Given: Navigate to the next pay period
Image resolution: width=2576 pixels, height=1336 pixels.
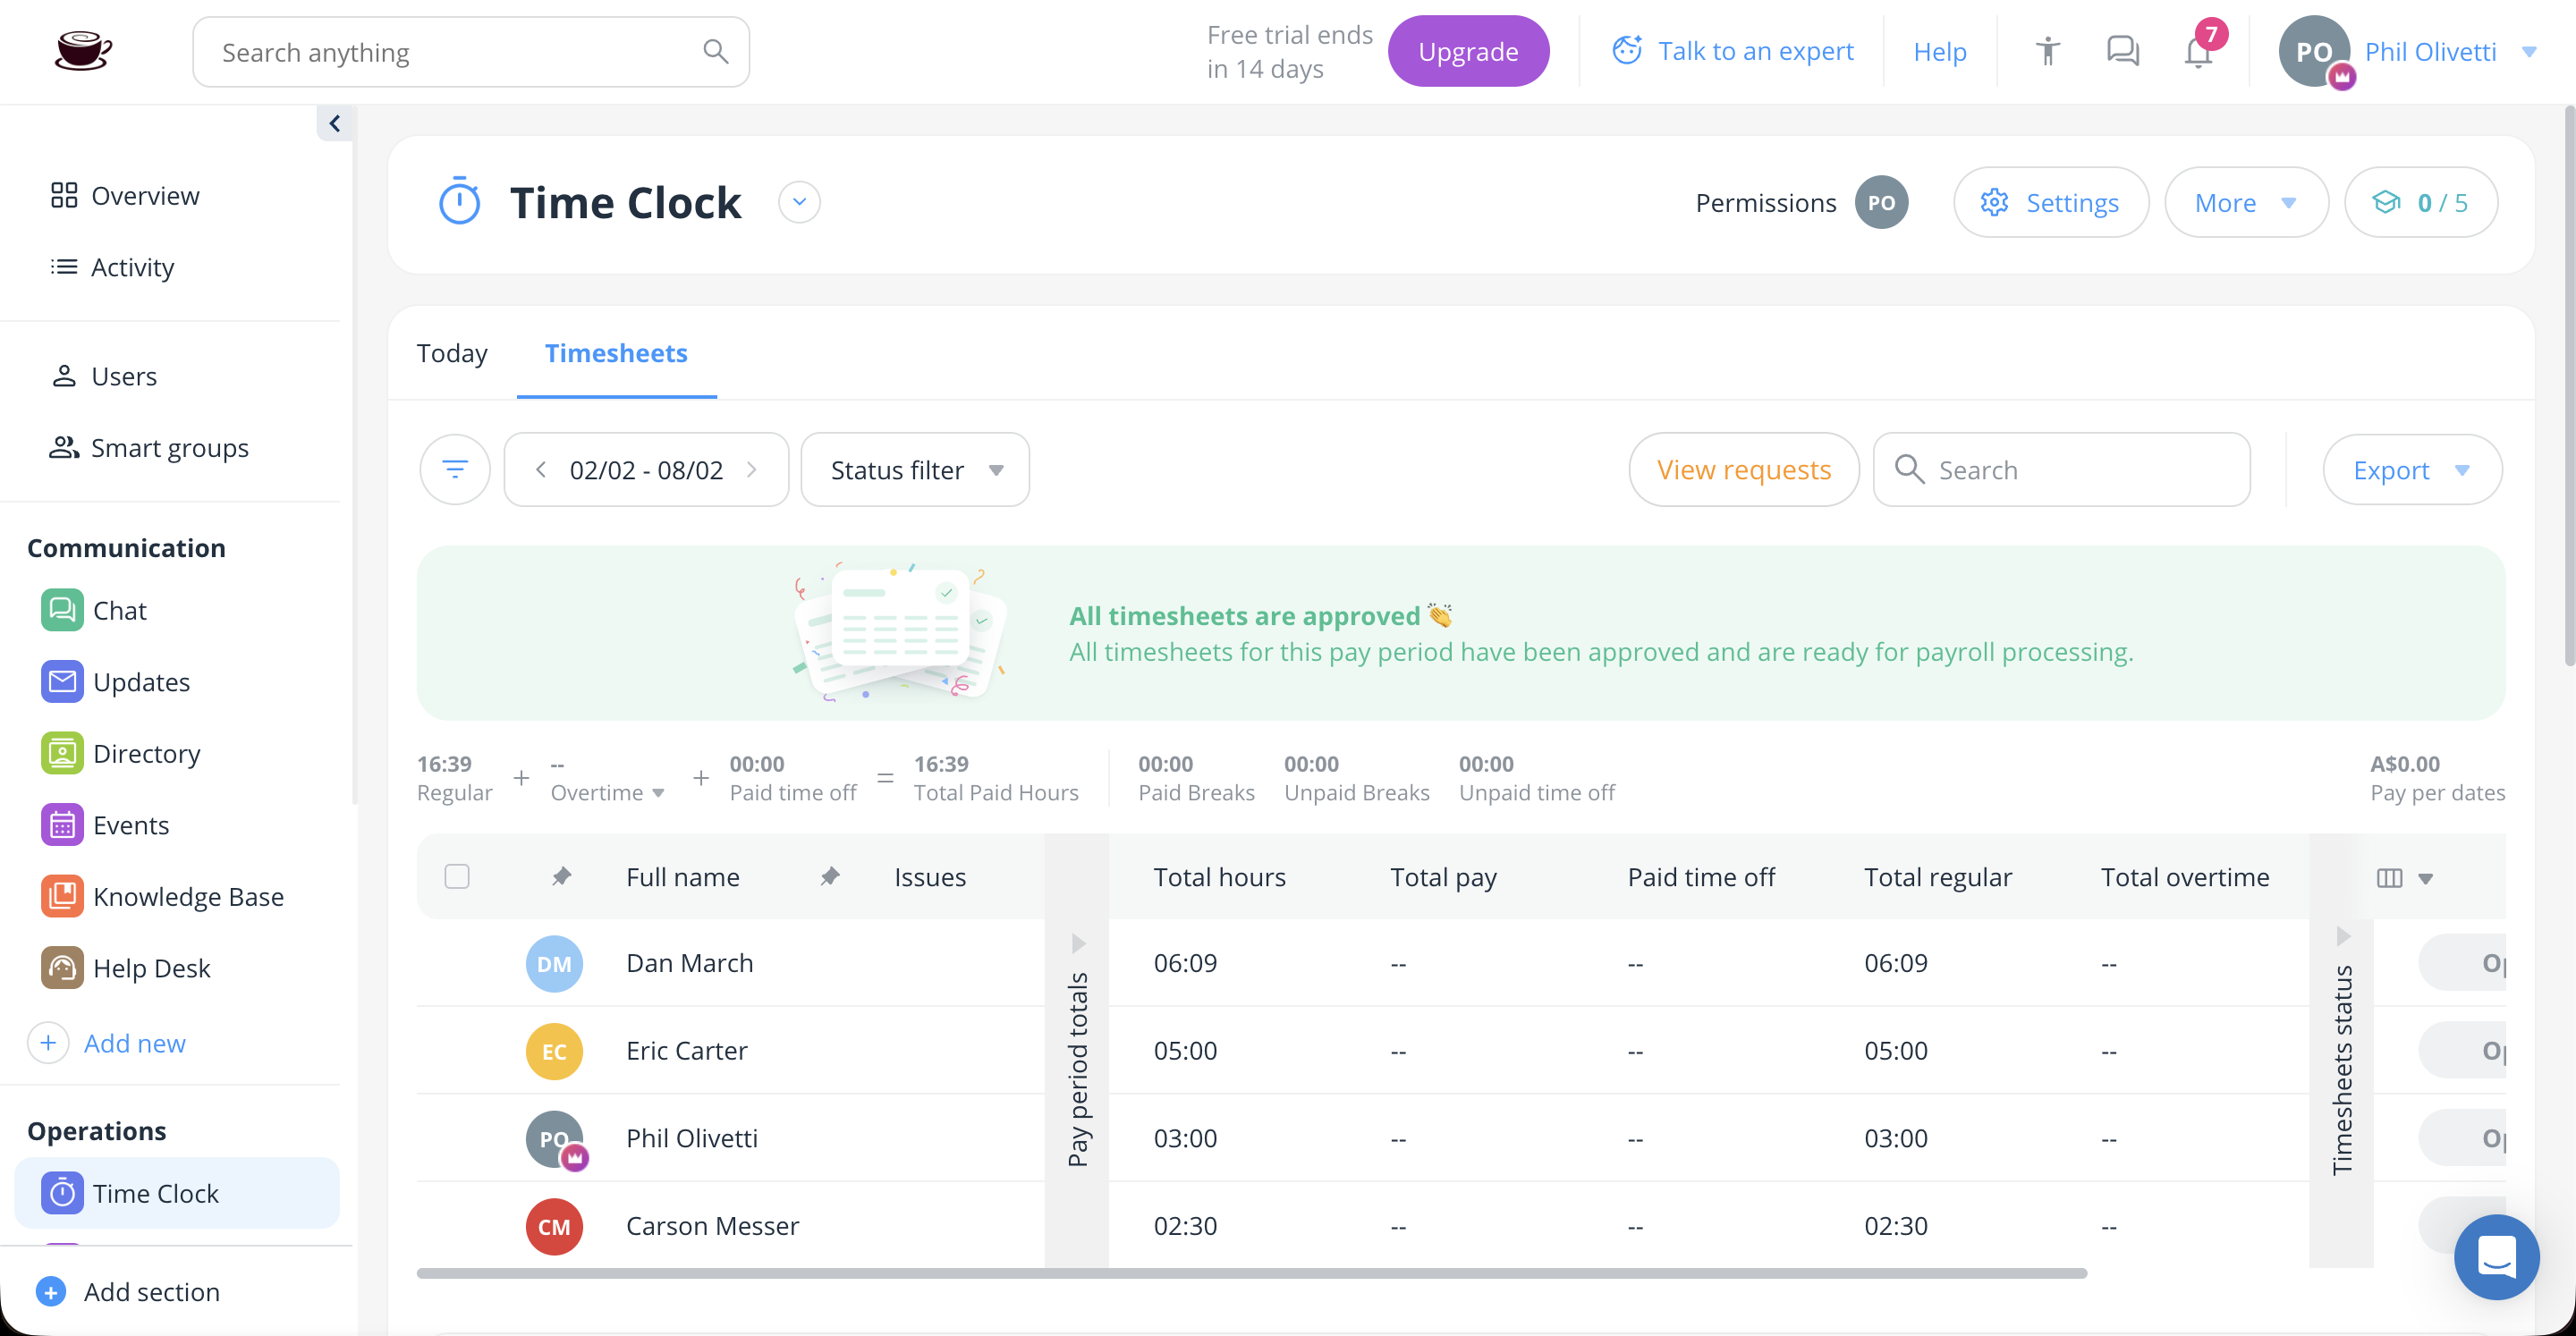Looking at the screenshot, I should point(752,469).
